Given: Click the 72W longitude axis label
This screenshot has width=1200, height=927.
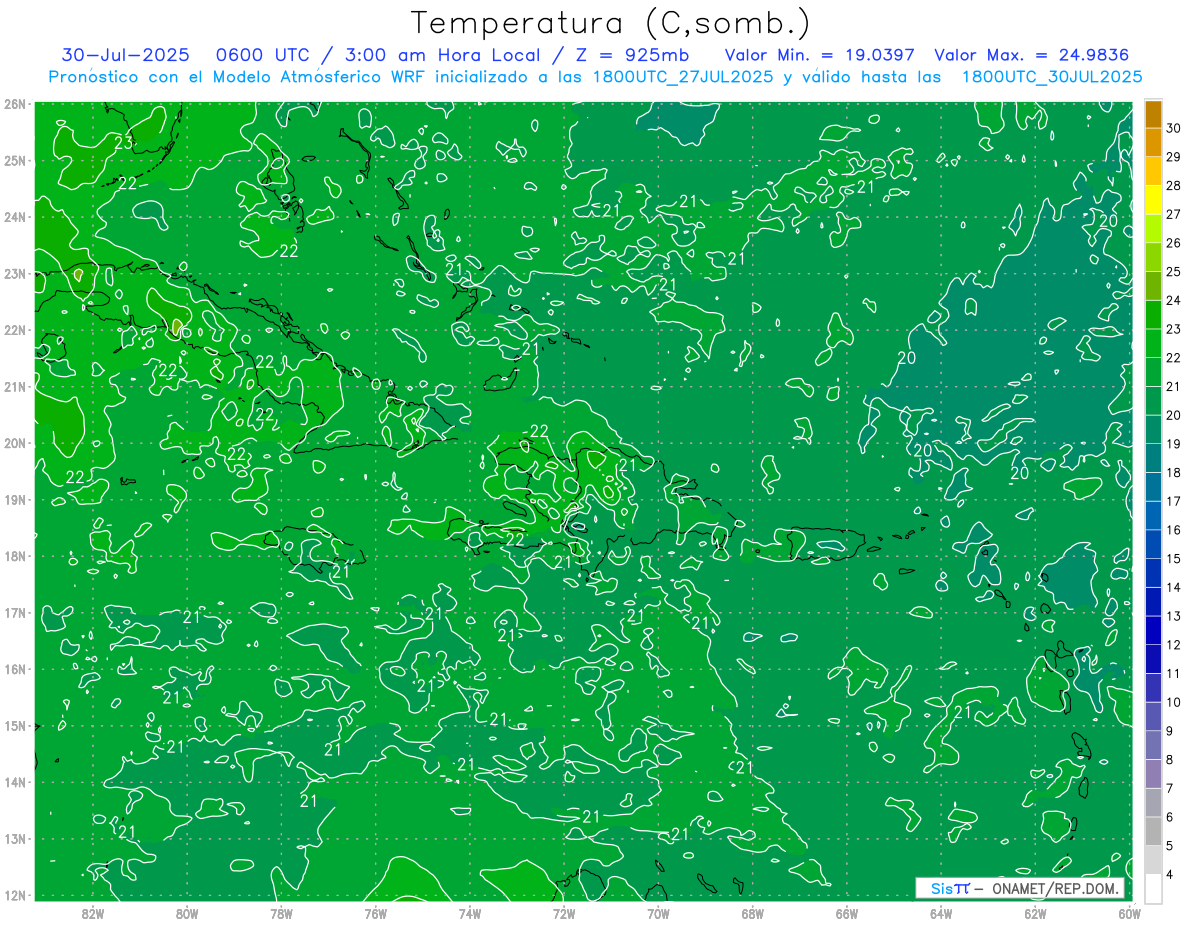Looking at the screenshot, I should 564,913.
